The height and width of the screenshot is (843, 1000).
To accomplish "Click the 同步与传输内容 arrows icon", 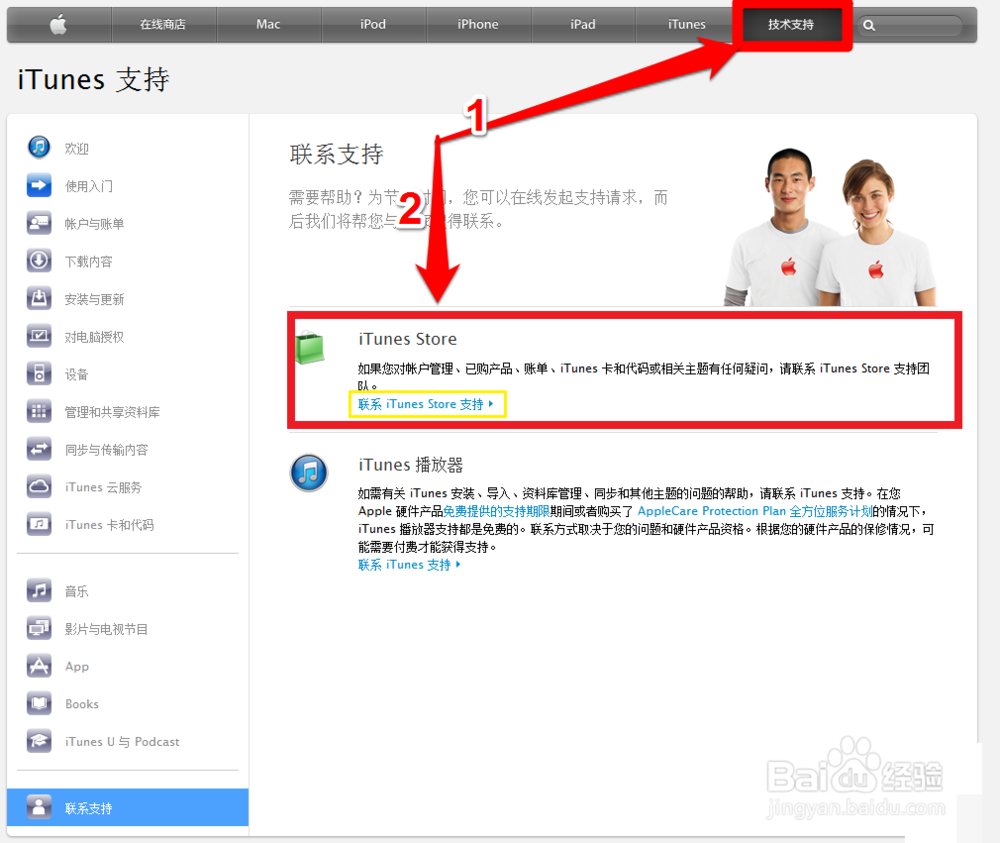I will 39,449.
